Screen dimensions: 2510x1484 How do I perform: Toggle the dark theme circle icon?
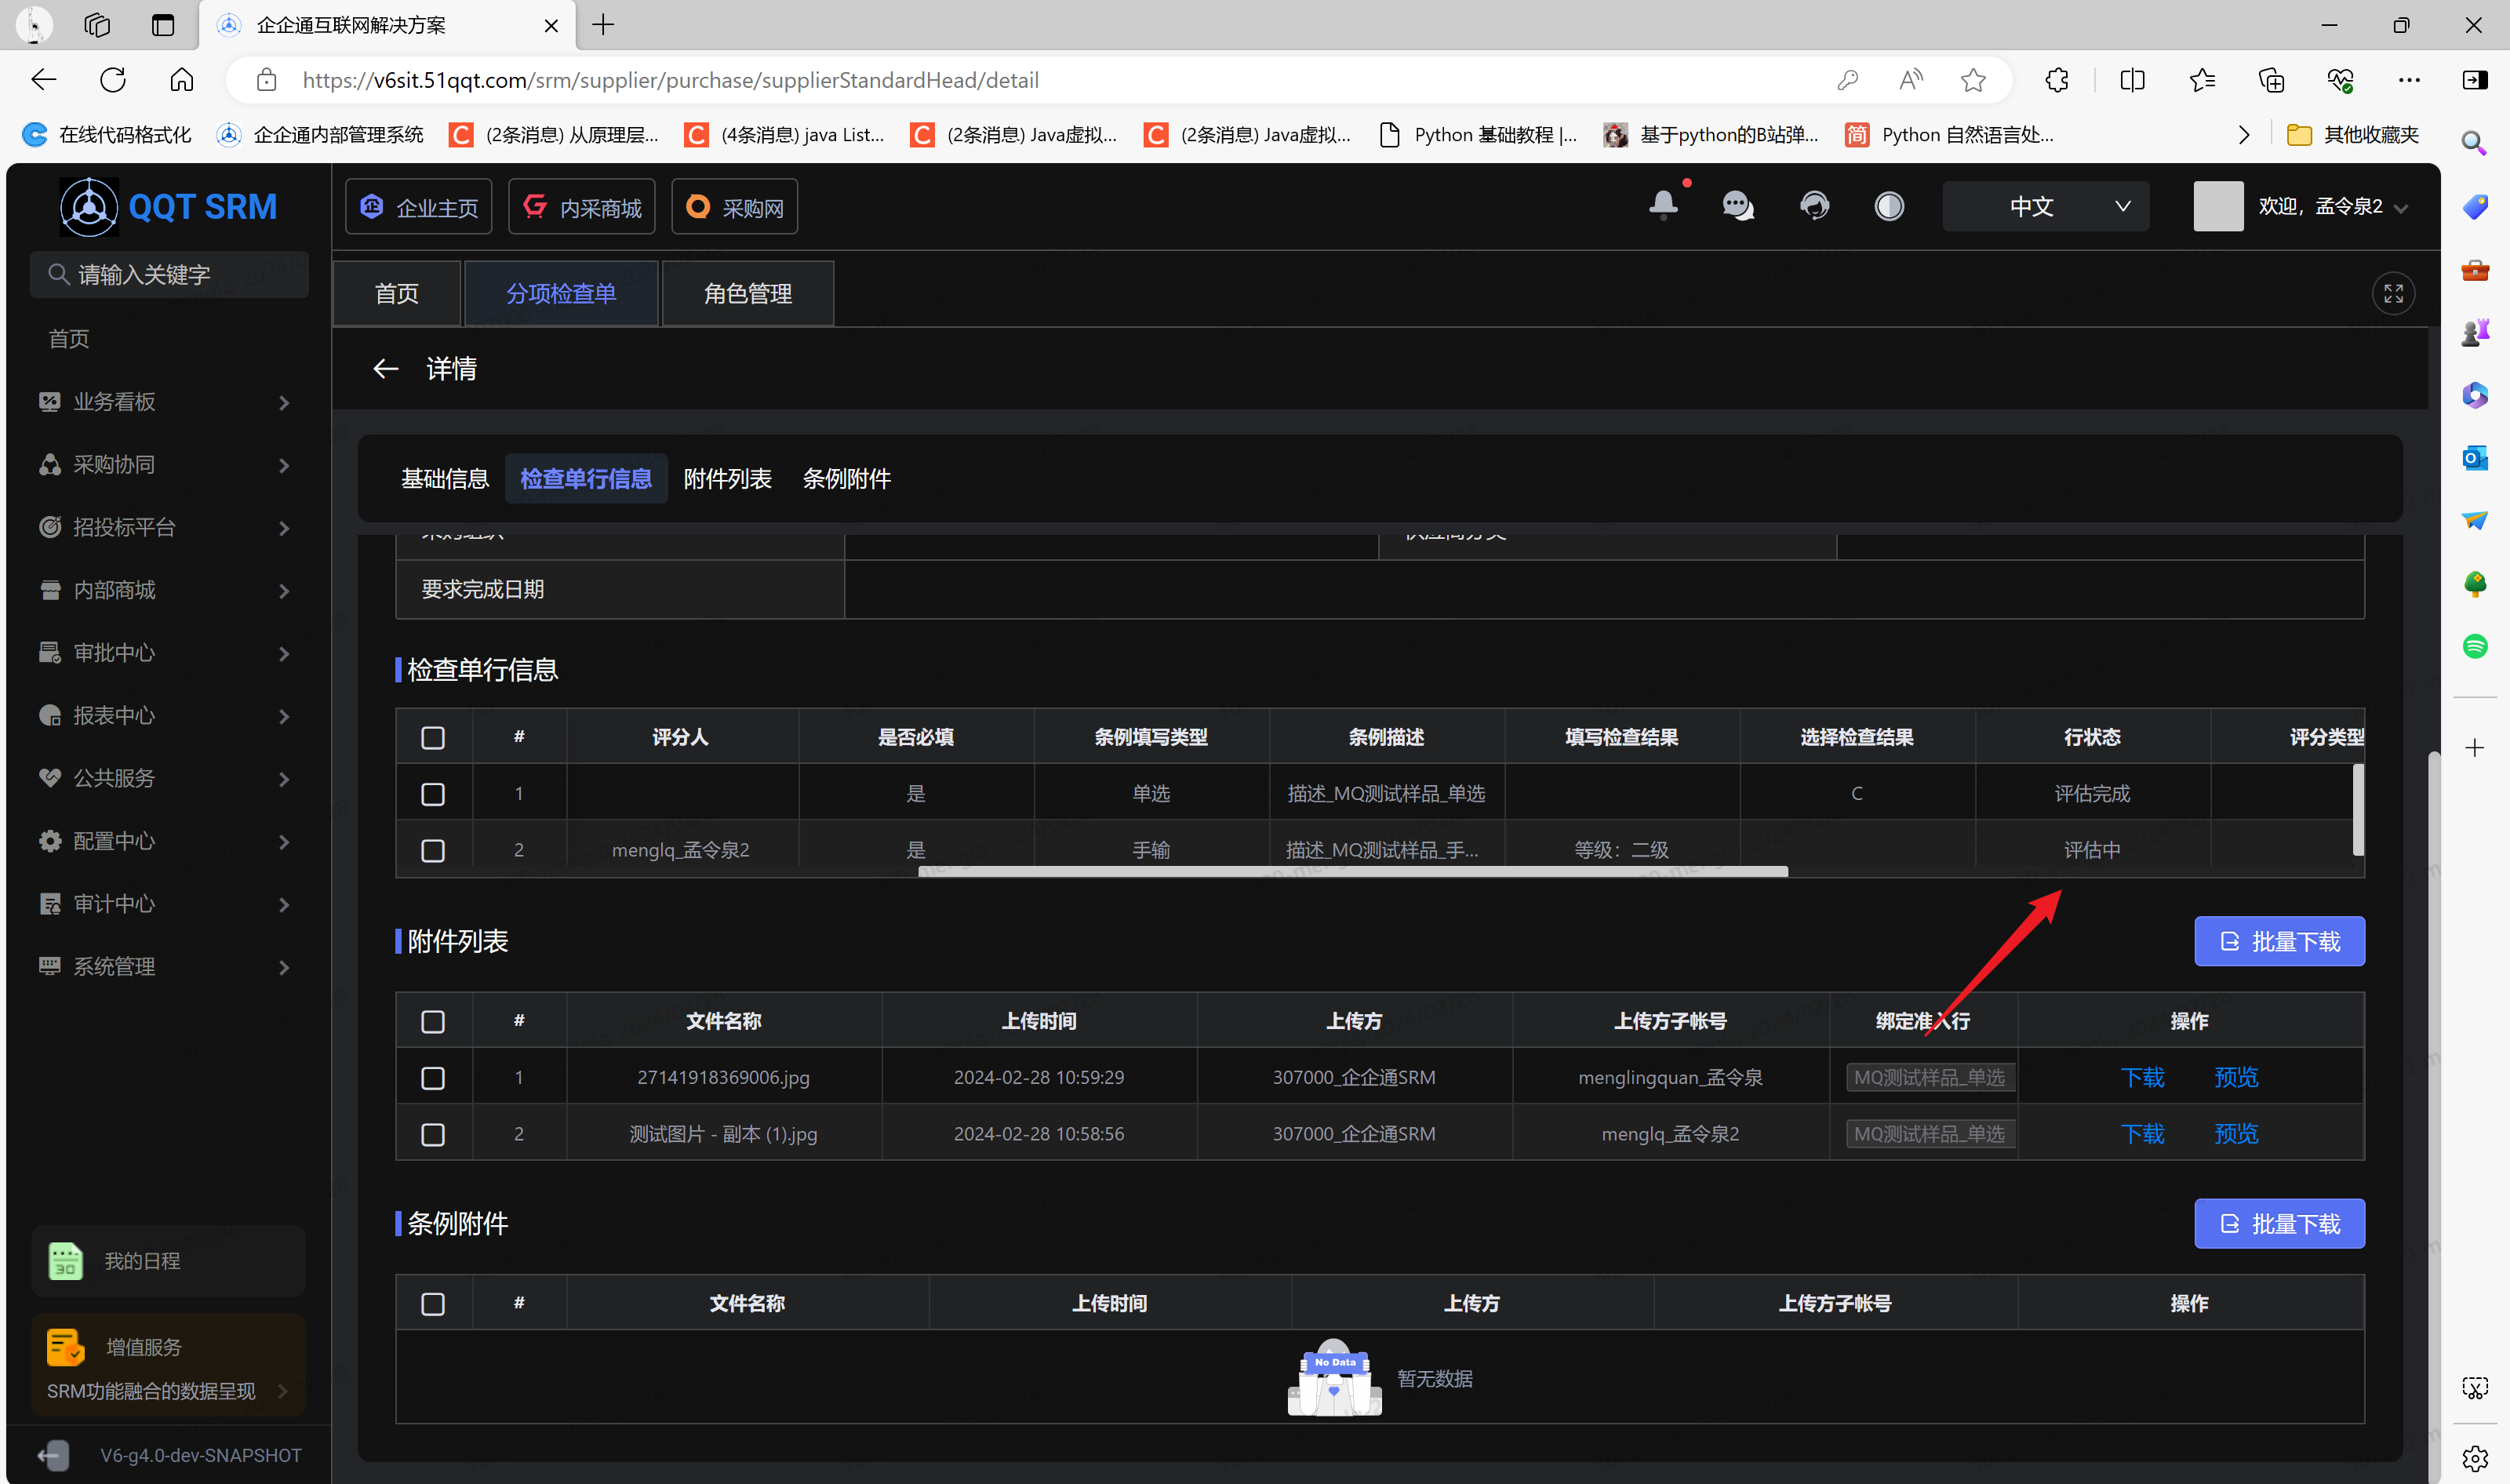coord(1889,206)
